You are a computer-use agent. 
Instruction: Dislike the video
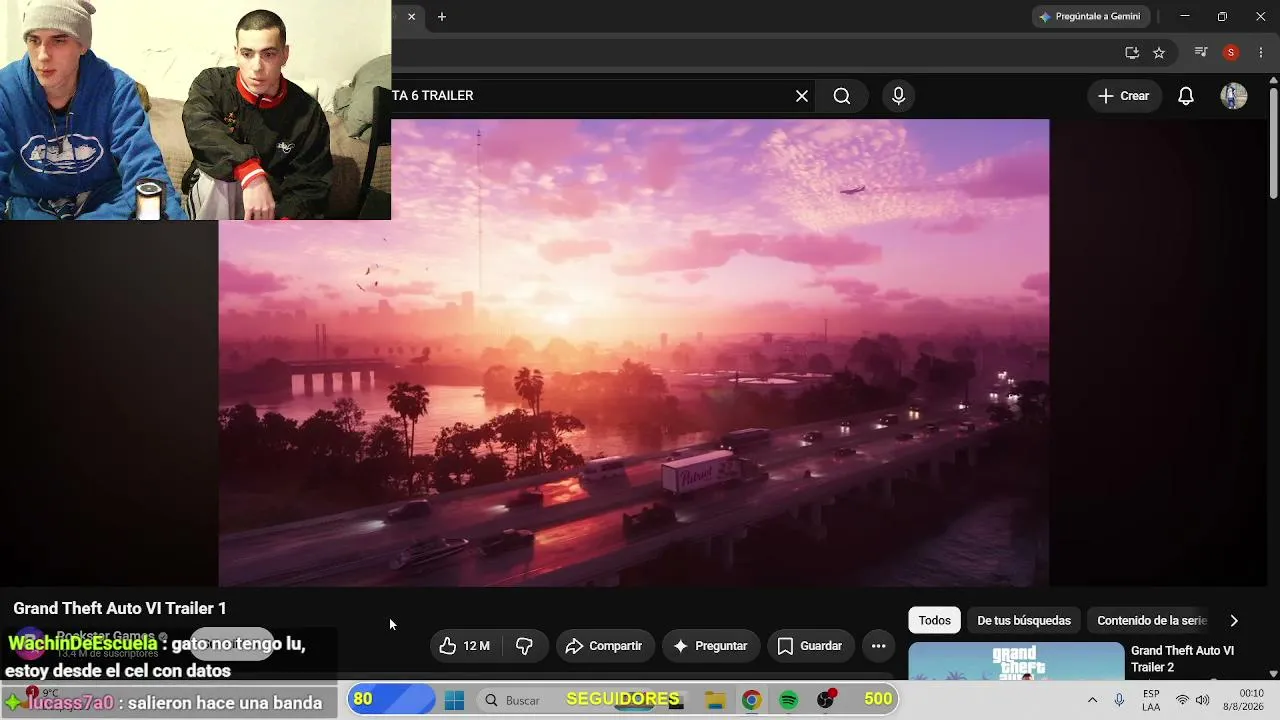[524, 646]
